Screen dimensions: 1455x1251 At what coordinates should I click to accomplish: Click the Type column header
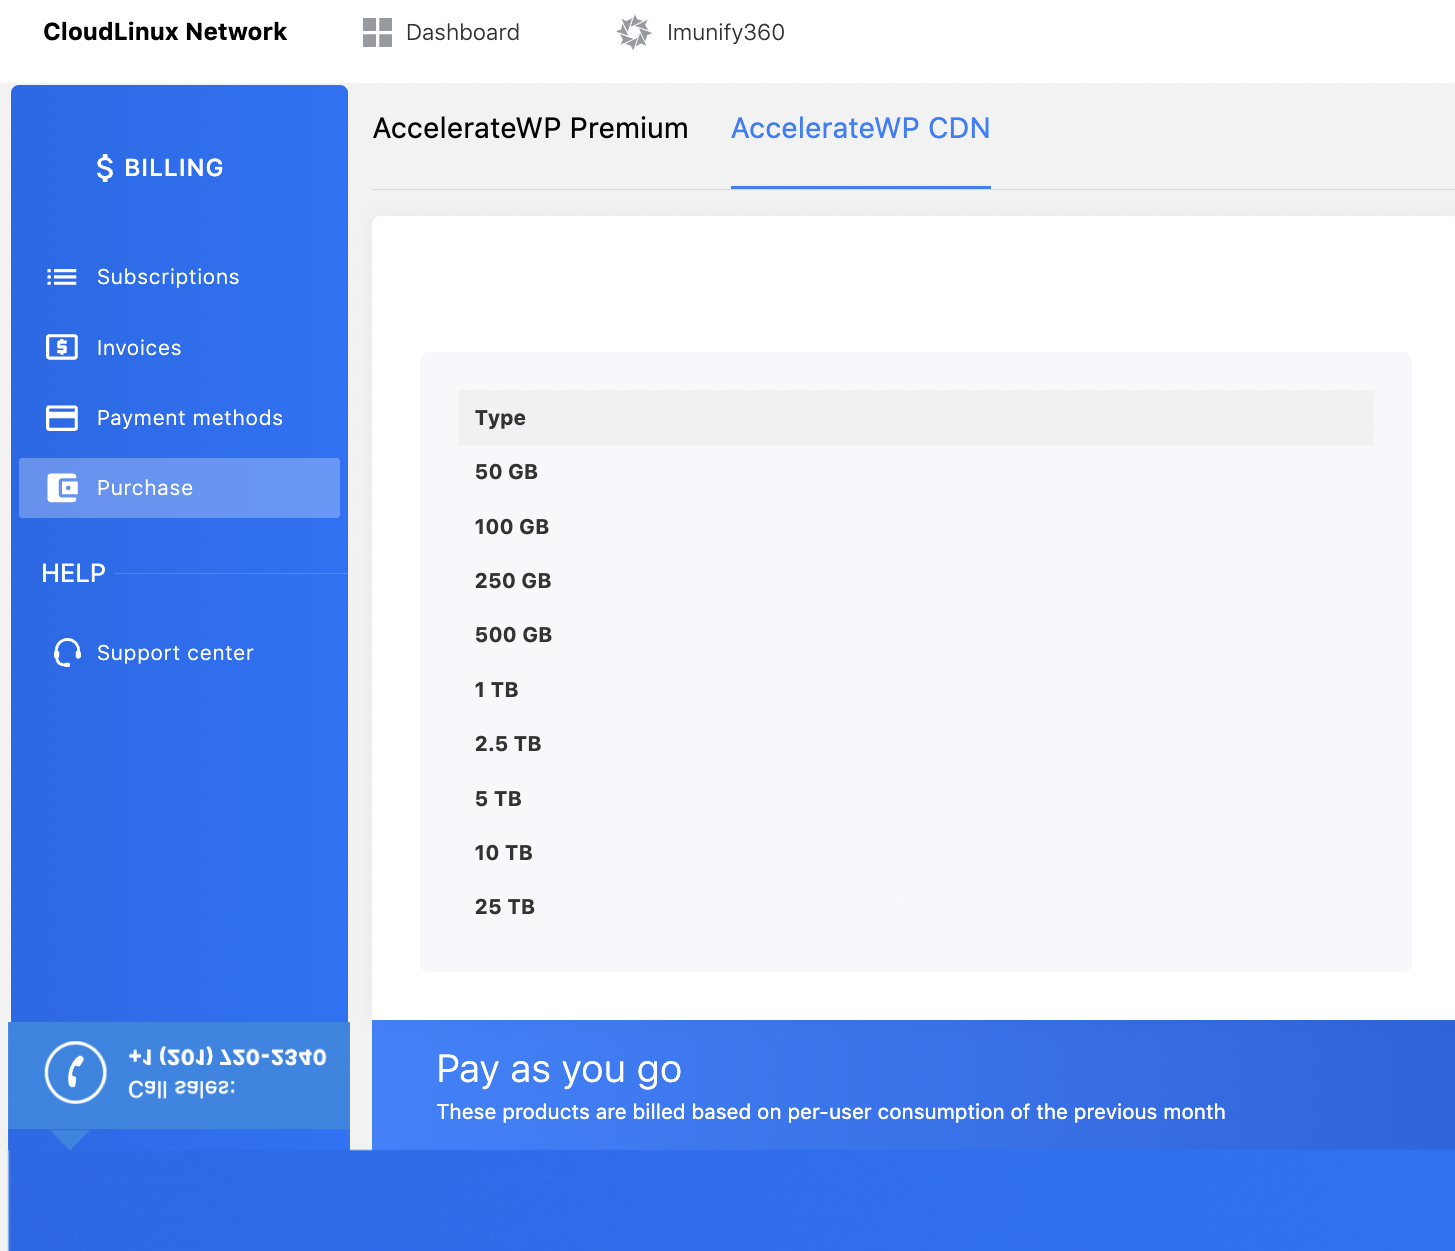point(500,417)
